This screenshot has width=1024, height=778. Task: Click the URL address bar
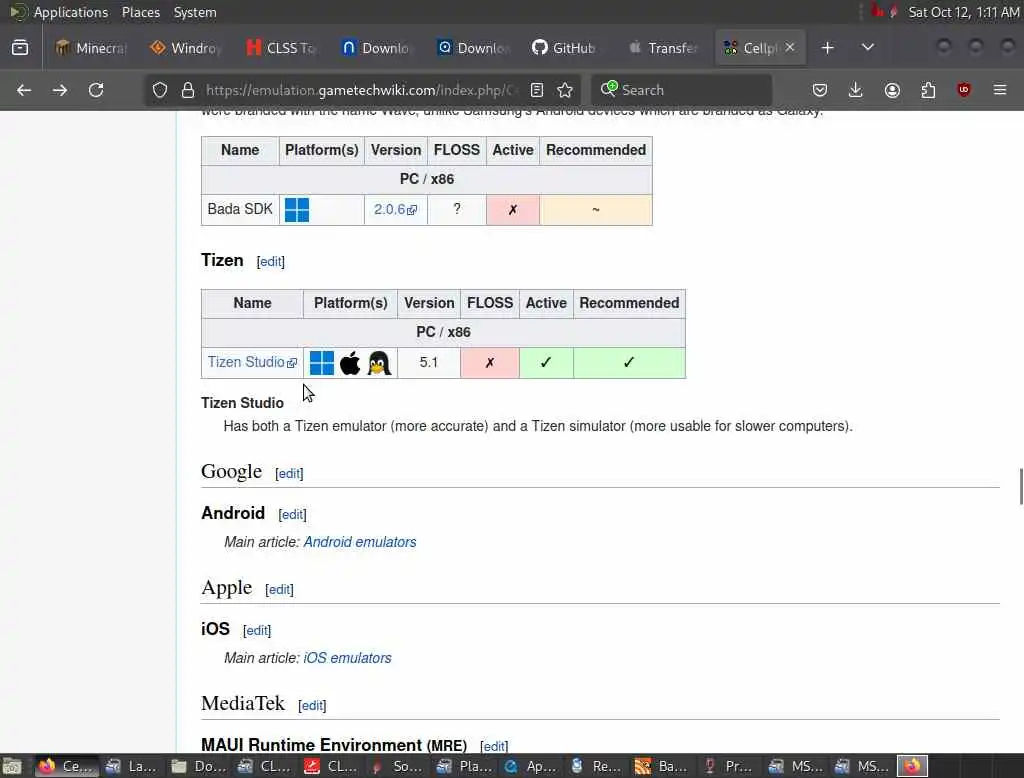click(x=361, y=90)
